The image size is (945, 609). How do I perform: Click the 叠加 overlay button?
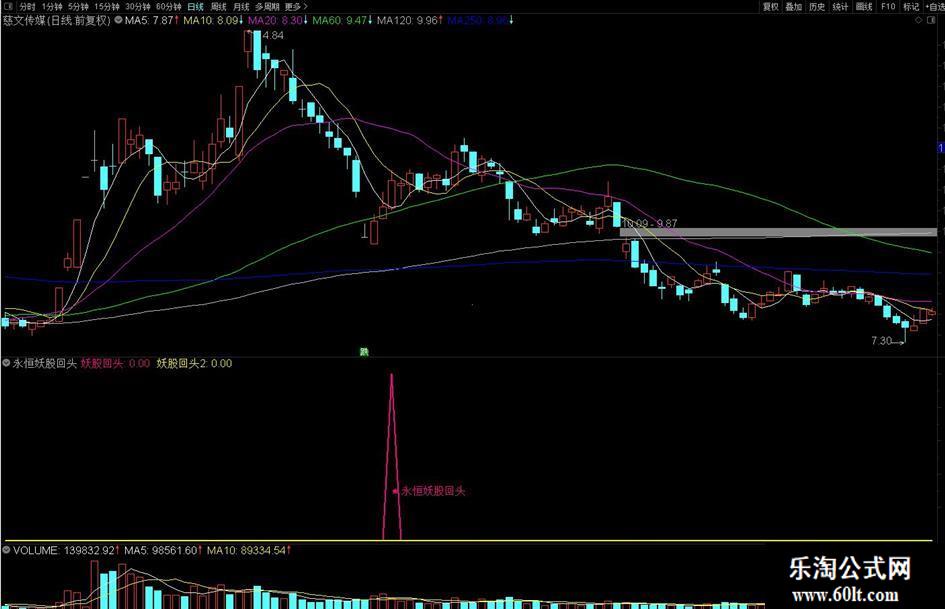click(x=794, y=7)
